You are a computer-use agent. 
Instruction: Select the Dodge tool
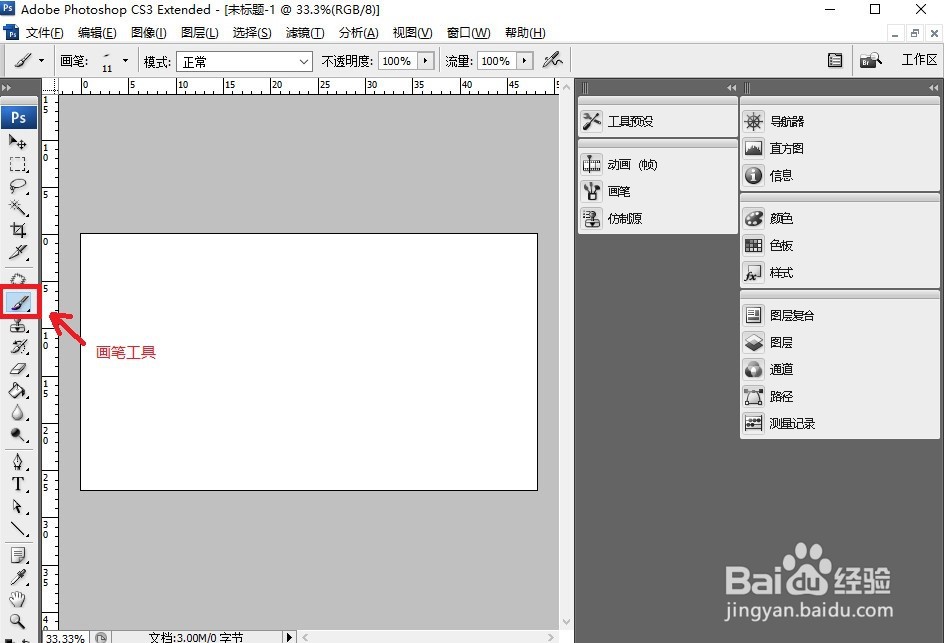[17, 435]
